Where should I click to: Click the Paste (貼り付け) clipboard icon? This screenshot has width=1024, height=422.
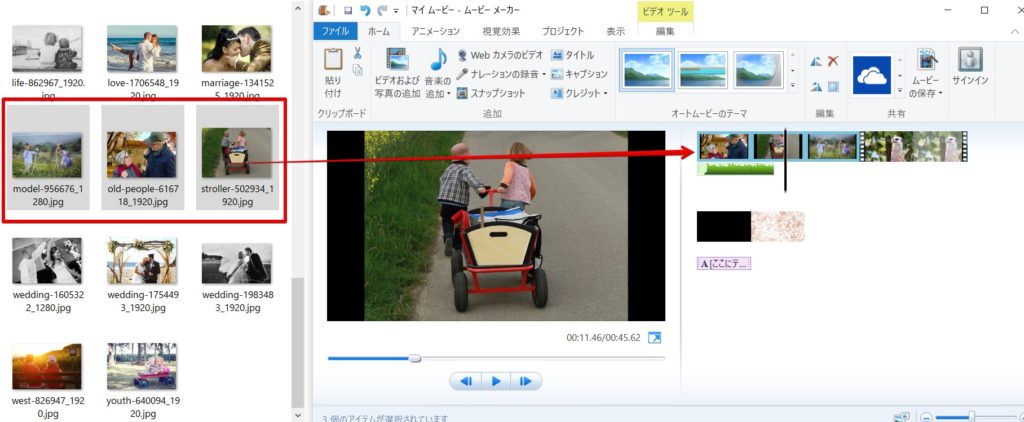click(333, 59)
